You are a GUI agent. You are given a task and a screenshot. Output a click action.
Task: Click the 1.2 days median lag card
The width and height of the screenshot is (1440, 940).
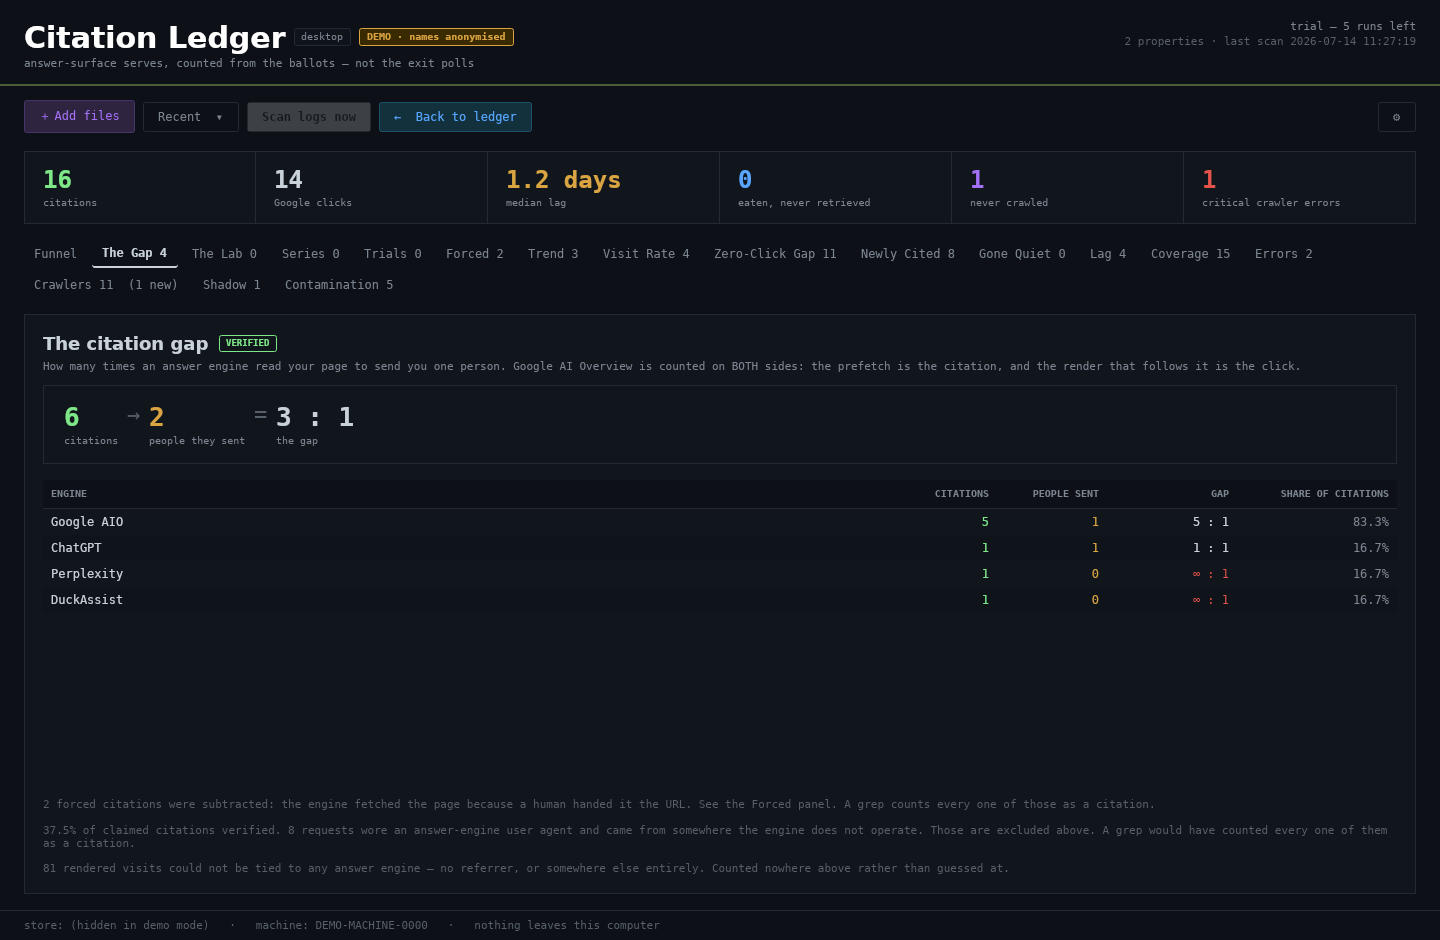[x=604, y=187]
